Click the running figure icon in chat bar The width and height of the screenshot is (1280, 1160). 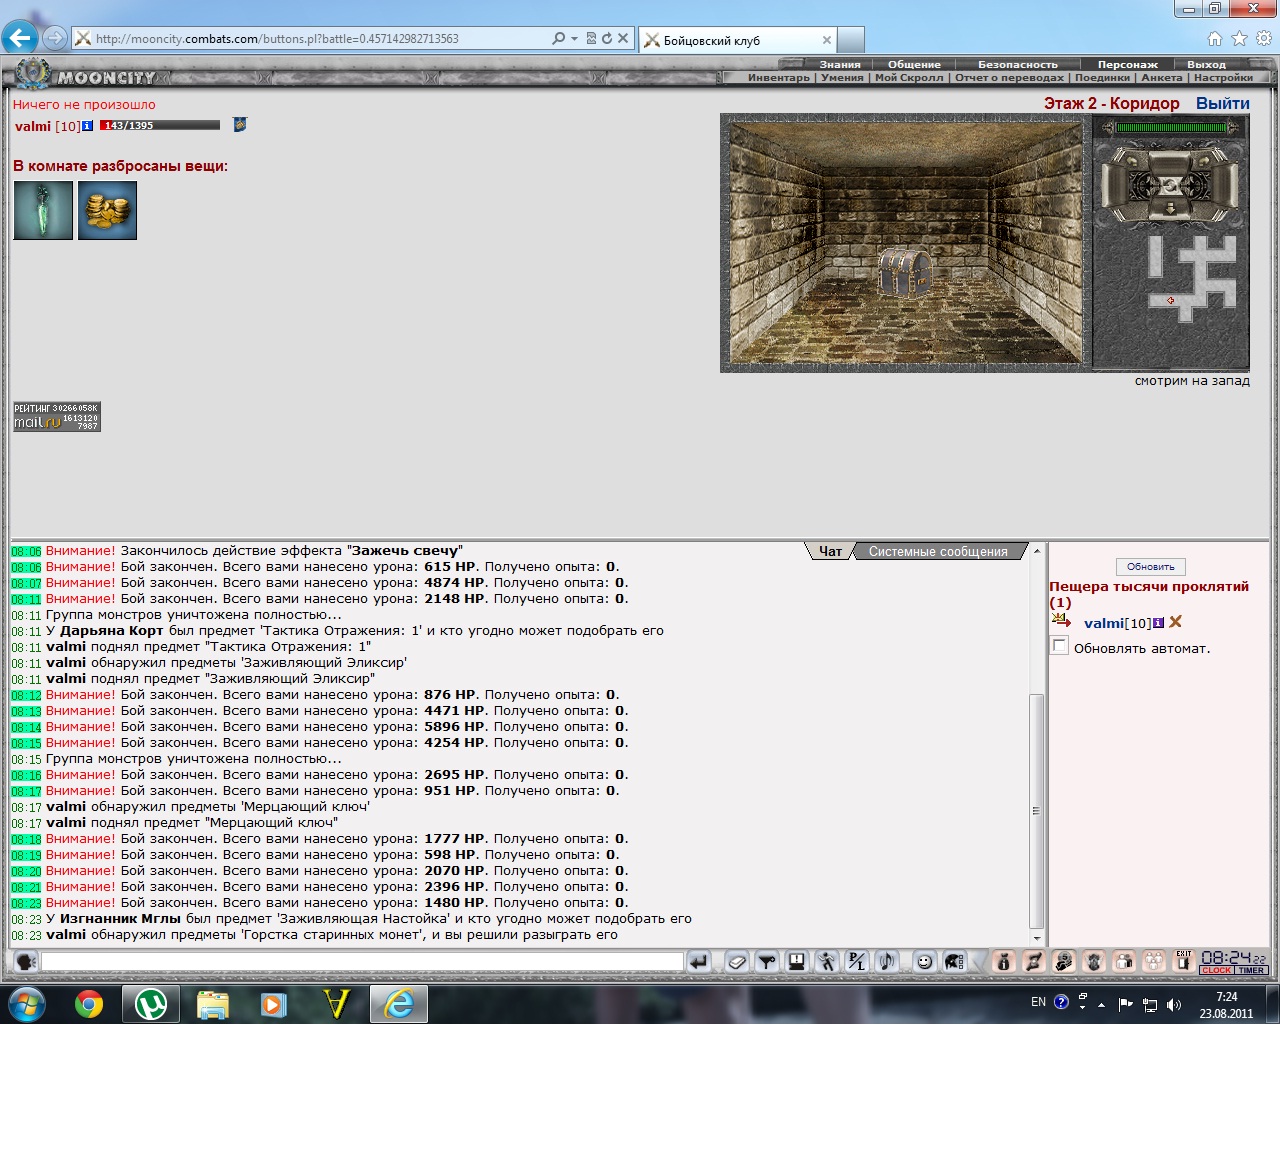click(827, 962)
